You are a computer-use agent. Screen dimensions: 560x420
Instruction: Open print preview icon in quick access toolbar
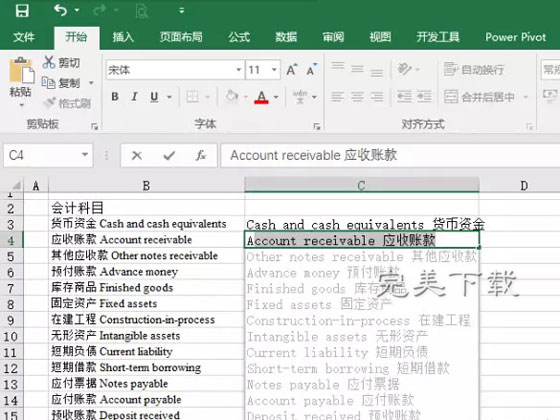142,11
